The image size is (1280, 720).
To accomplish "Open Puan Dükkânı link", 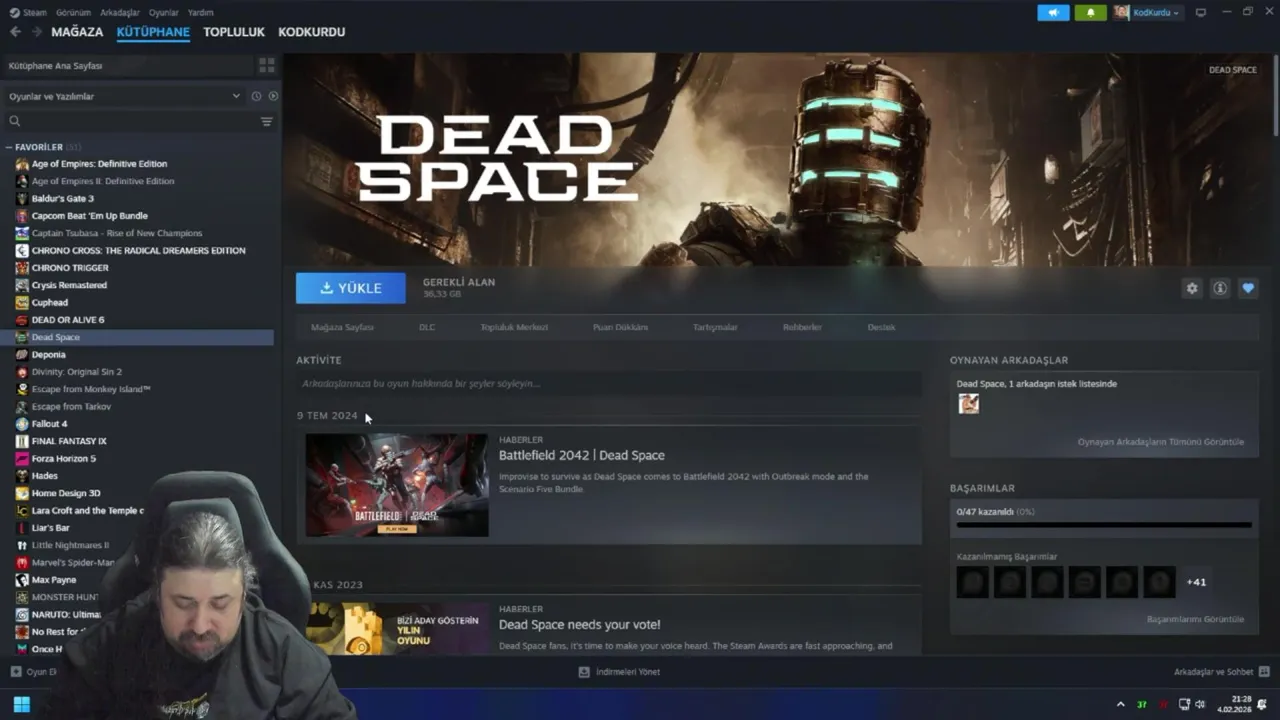I will click(620, 327).
